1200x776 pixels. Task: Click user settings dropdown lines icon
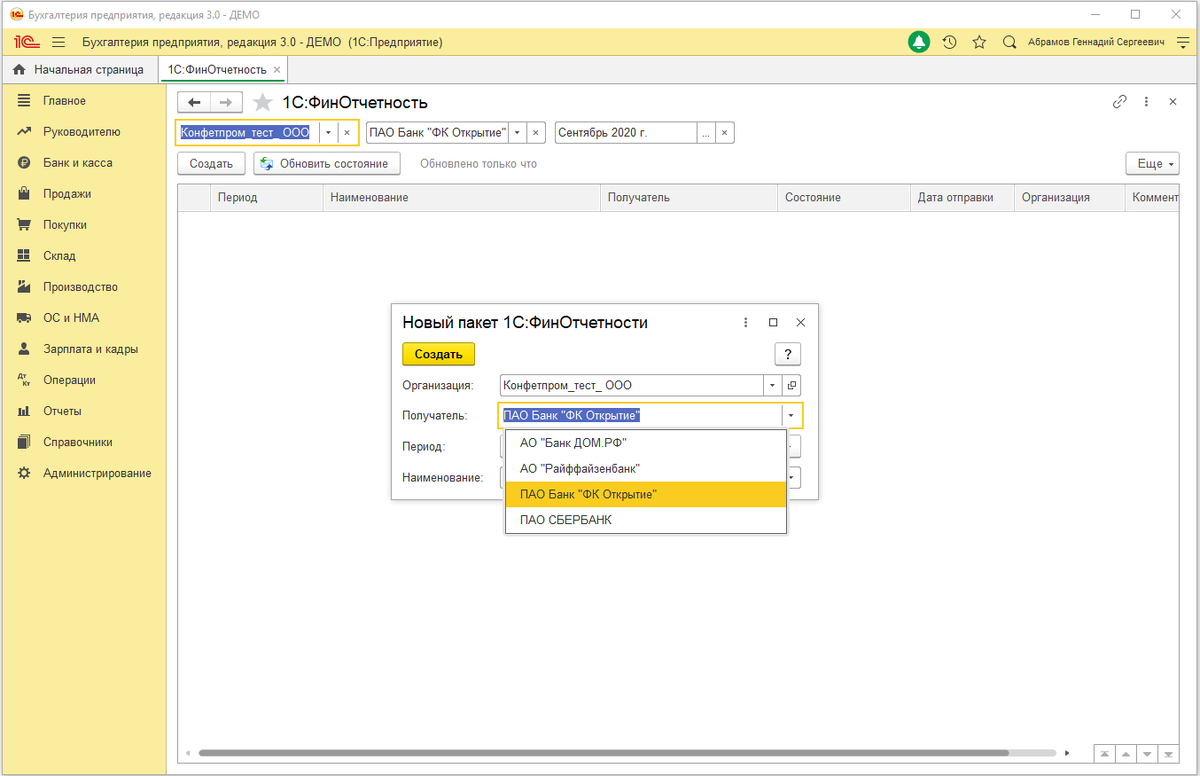(1182, 42)
